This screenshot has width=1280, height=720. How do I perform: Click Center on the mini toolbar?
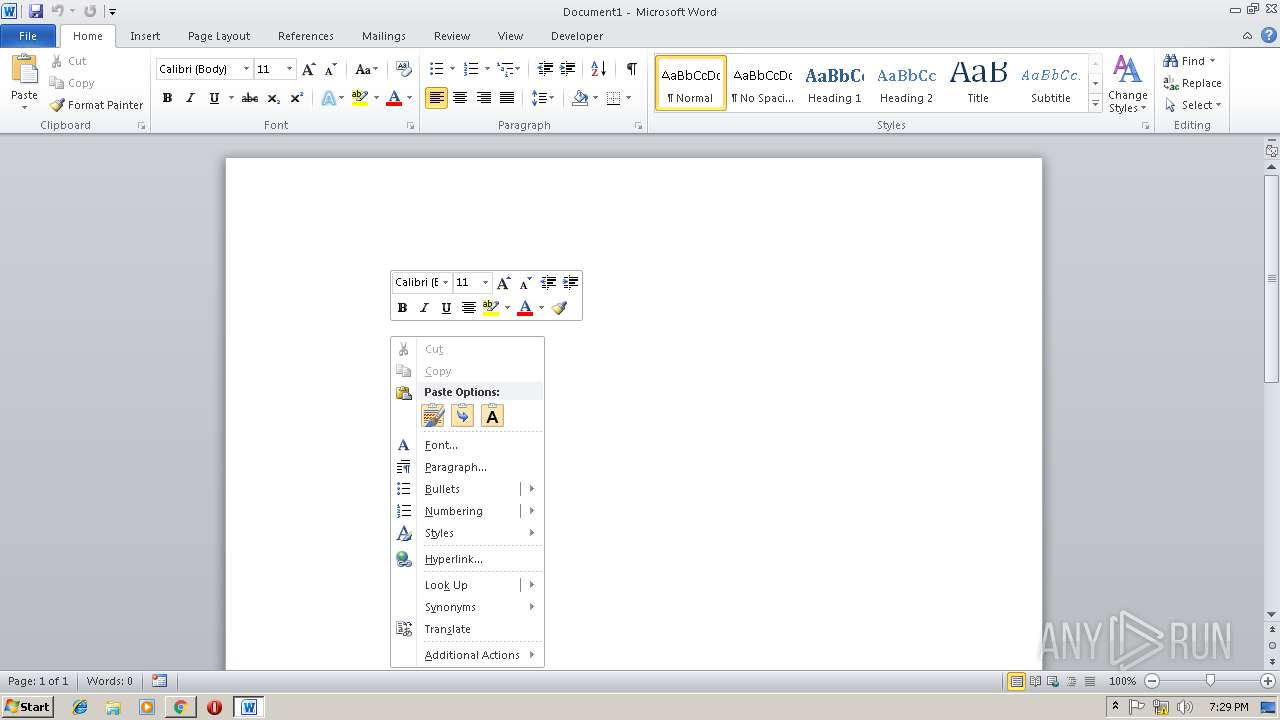coord(468,308)
